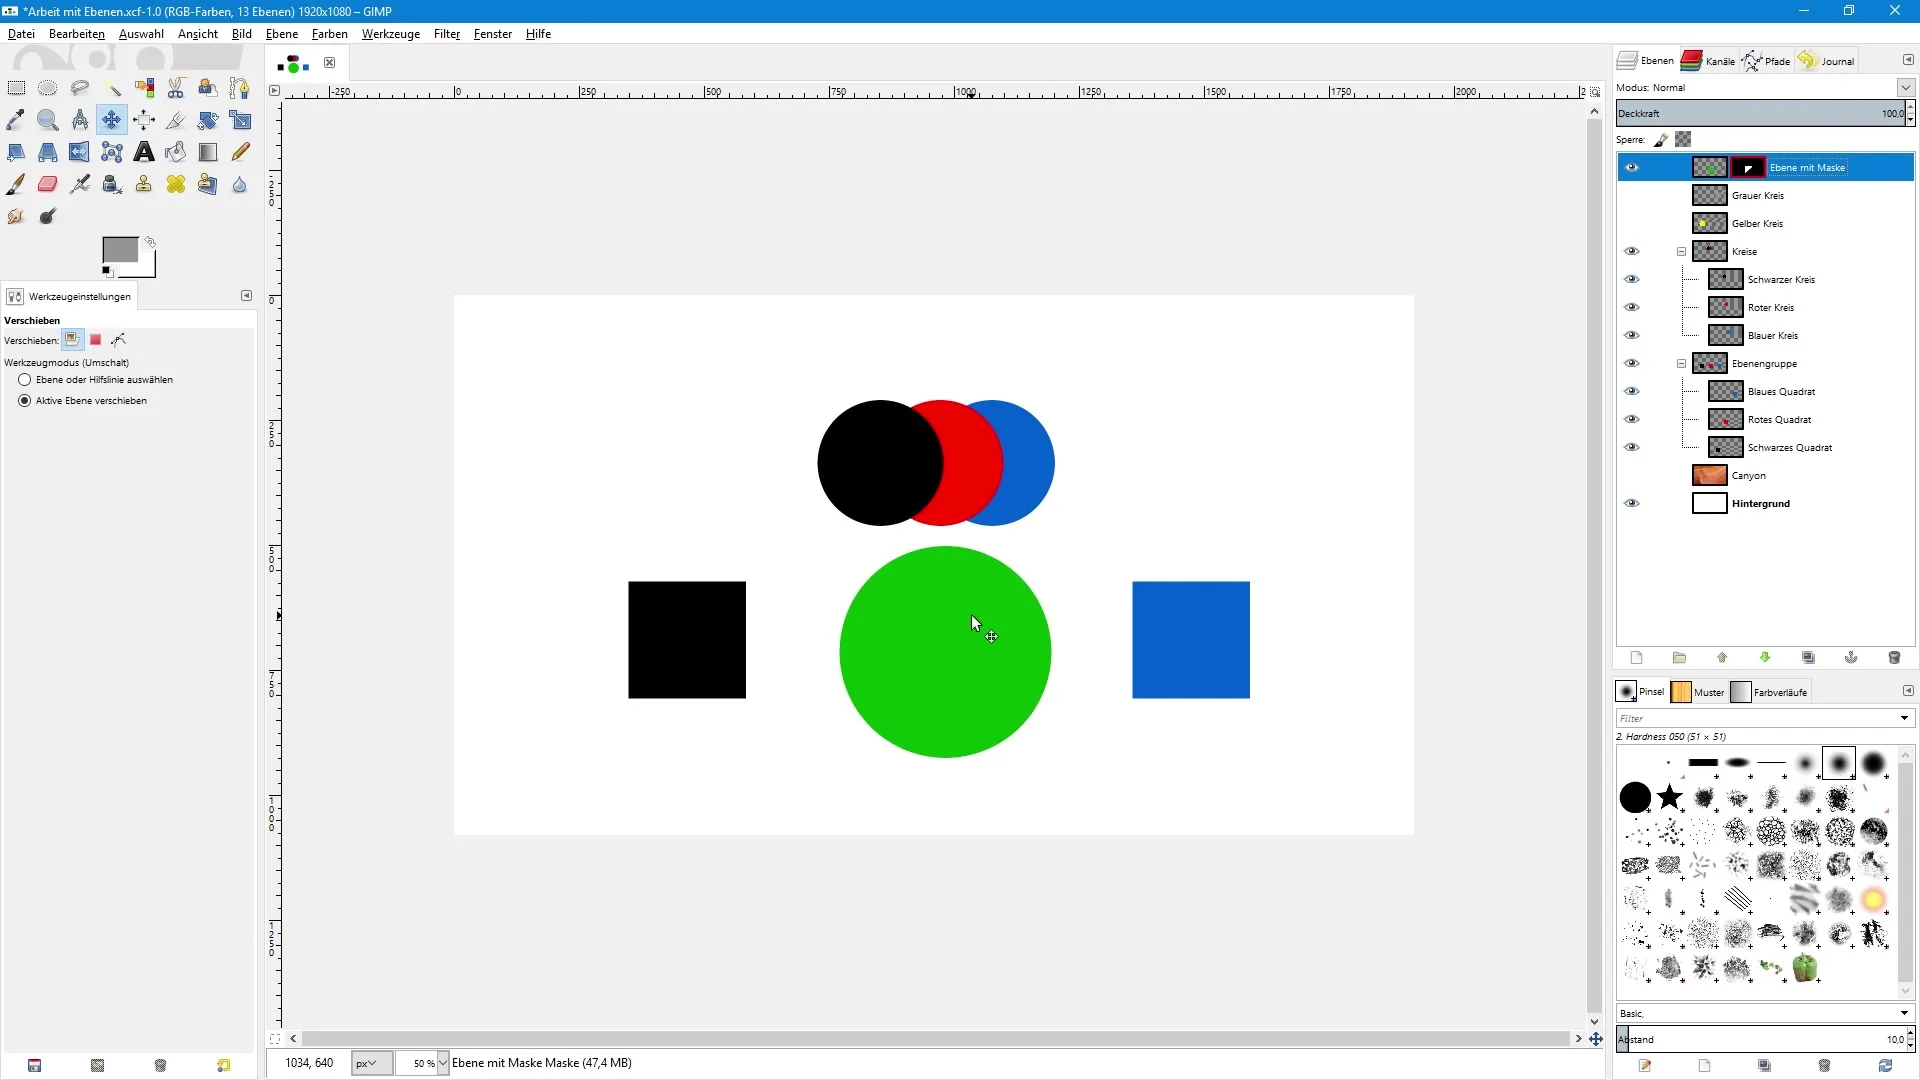This screenshot has height=1080, width=1920.
Task: Switch to the Journal tab
Action: point(1827,61)
